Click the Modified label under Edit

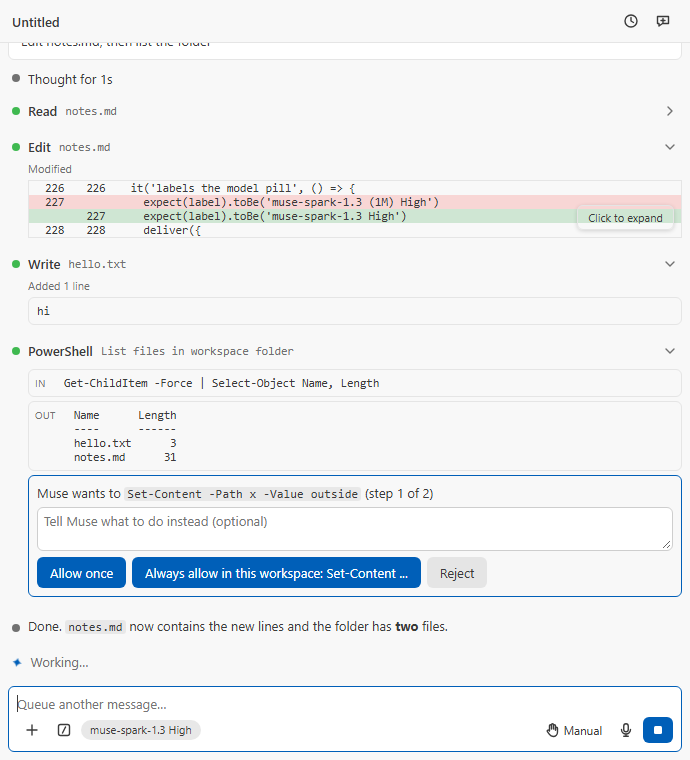[50, 169]
